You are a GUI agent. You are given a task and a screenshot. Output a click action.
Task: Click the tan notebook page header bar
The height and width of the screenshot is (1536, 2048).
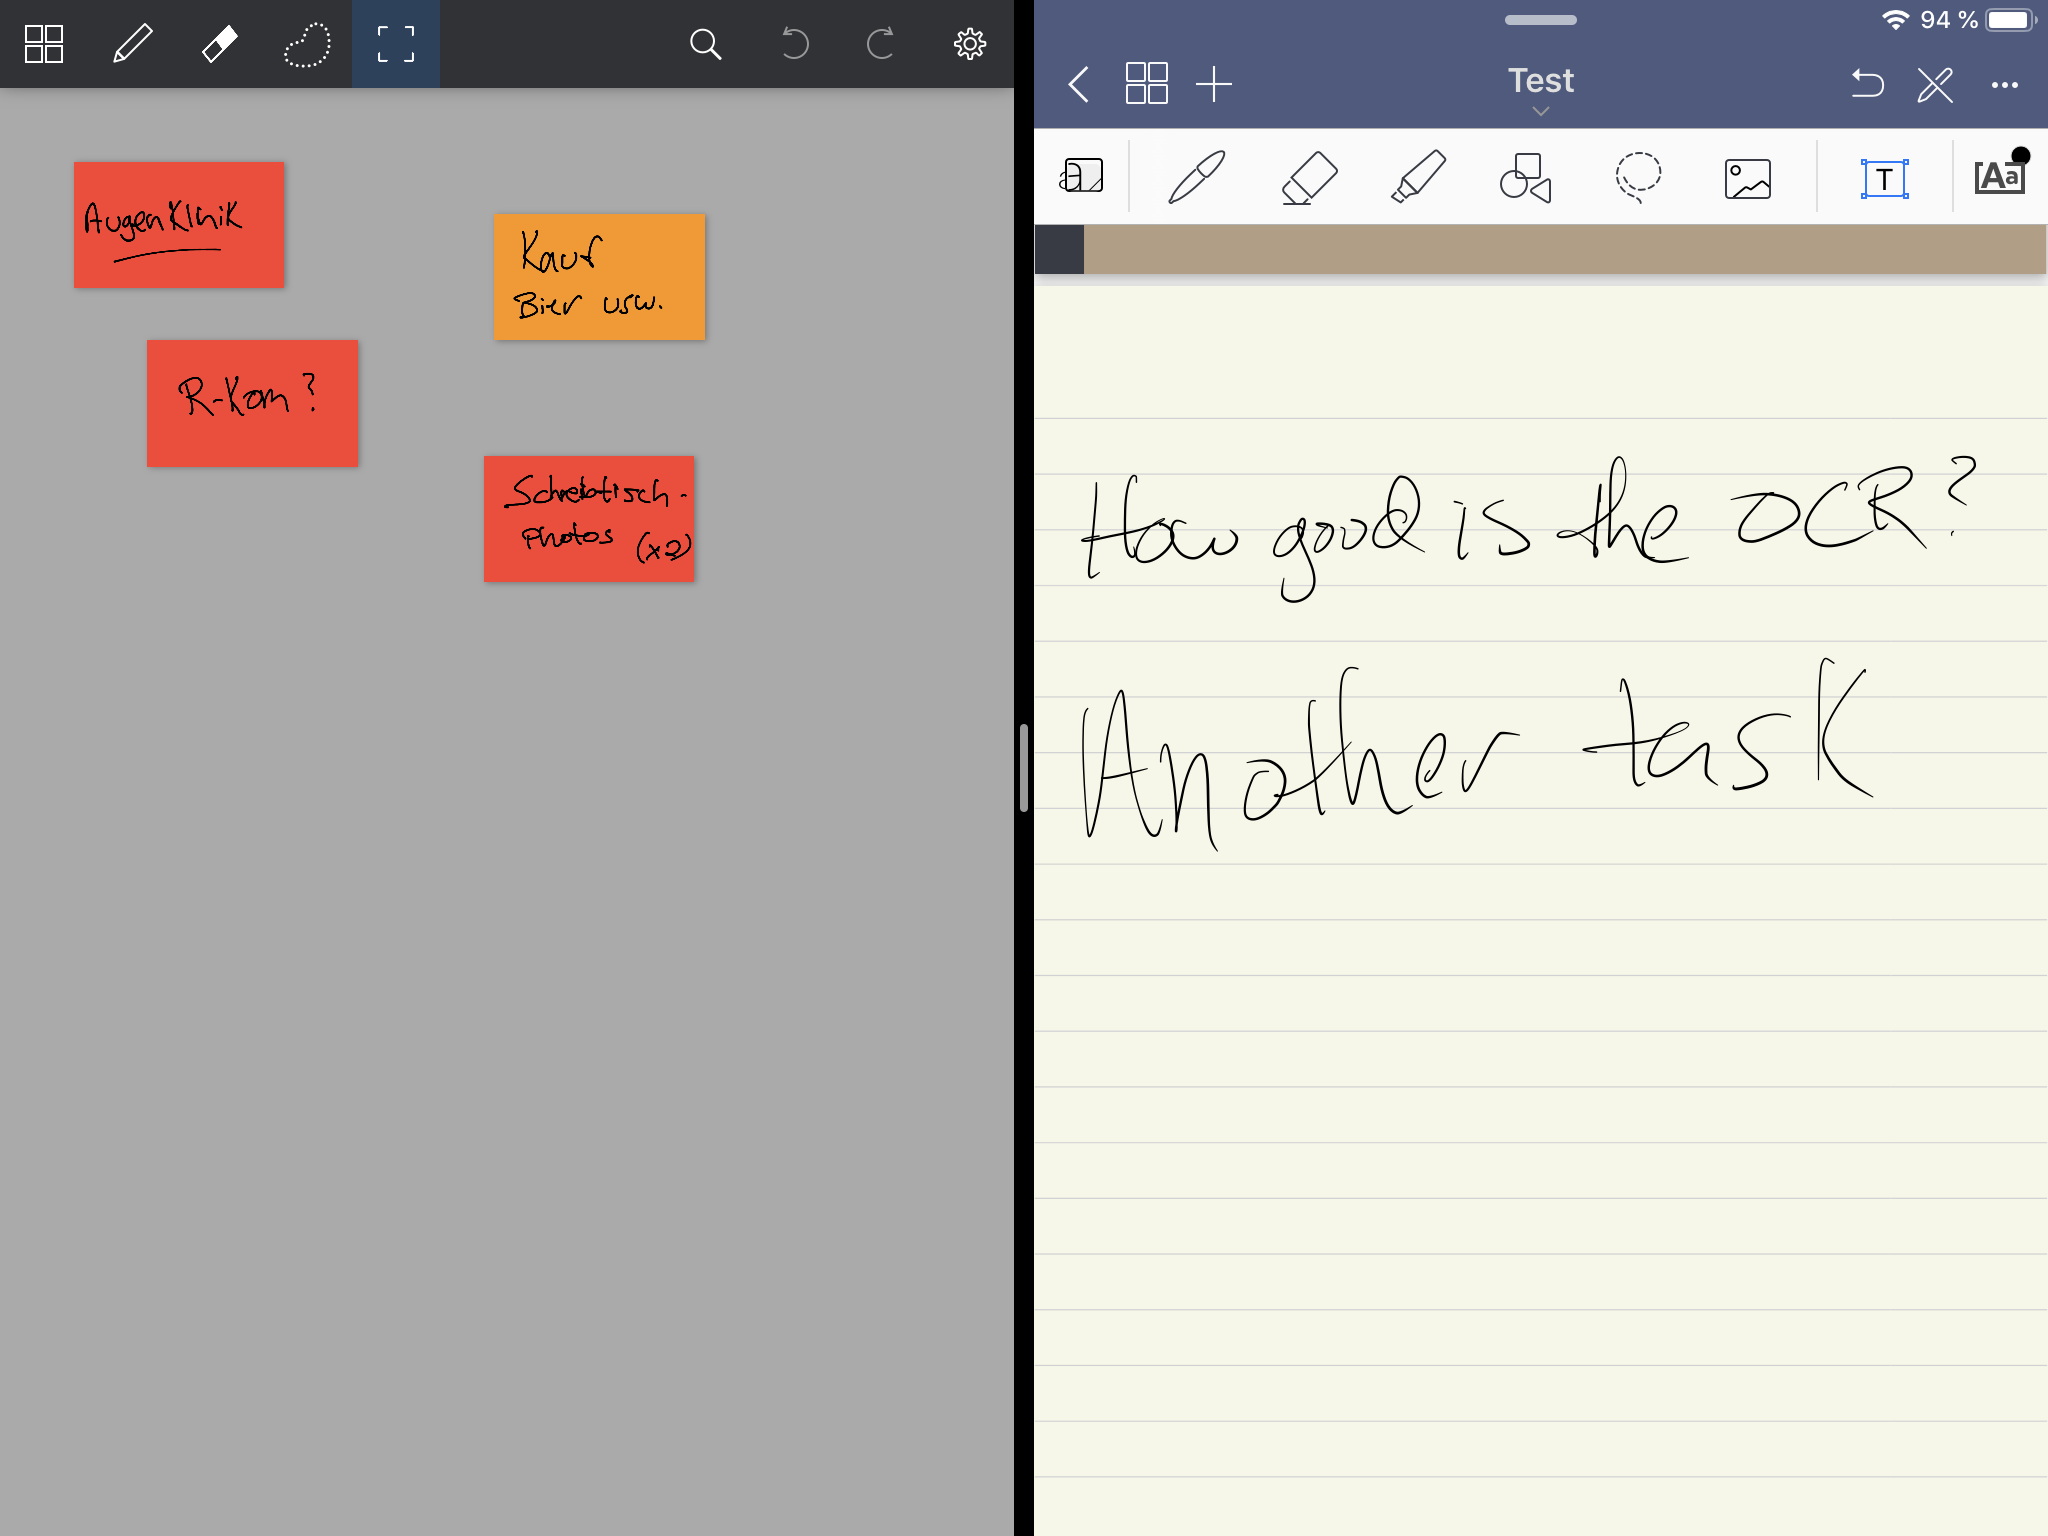pos(1565,249)
